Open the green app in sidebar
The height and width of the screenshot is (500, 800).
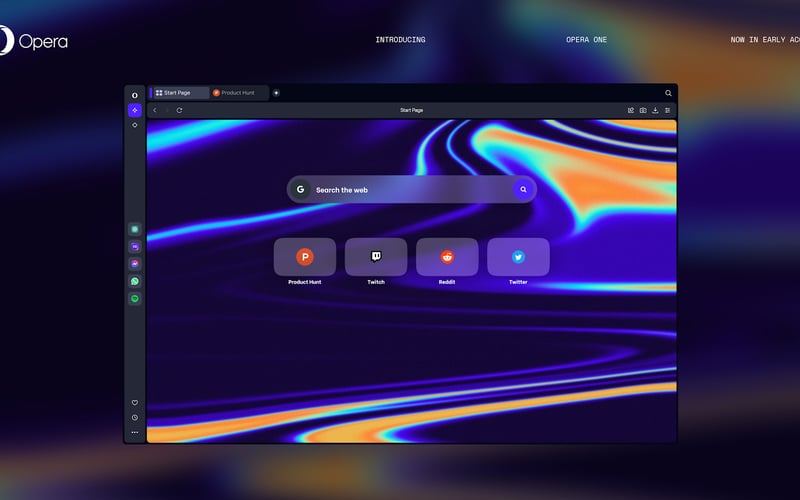(x=135, y=230)
